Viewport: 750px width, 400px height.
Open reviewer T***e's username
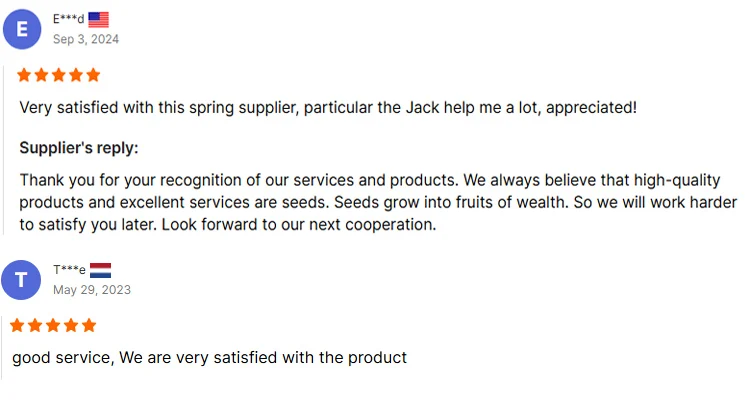(x=69, y=270)
